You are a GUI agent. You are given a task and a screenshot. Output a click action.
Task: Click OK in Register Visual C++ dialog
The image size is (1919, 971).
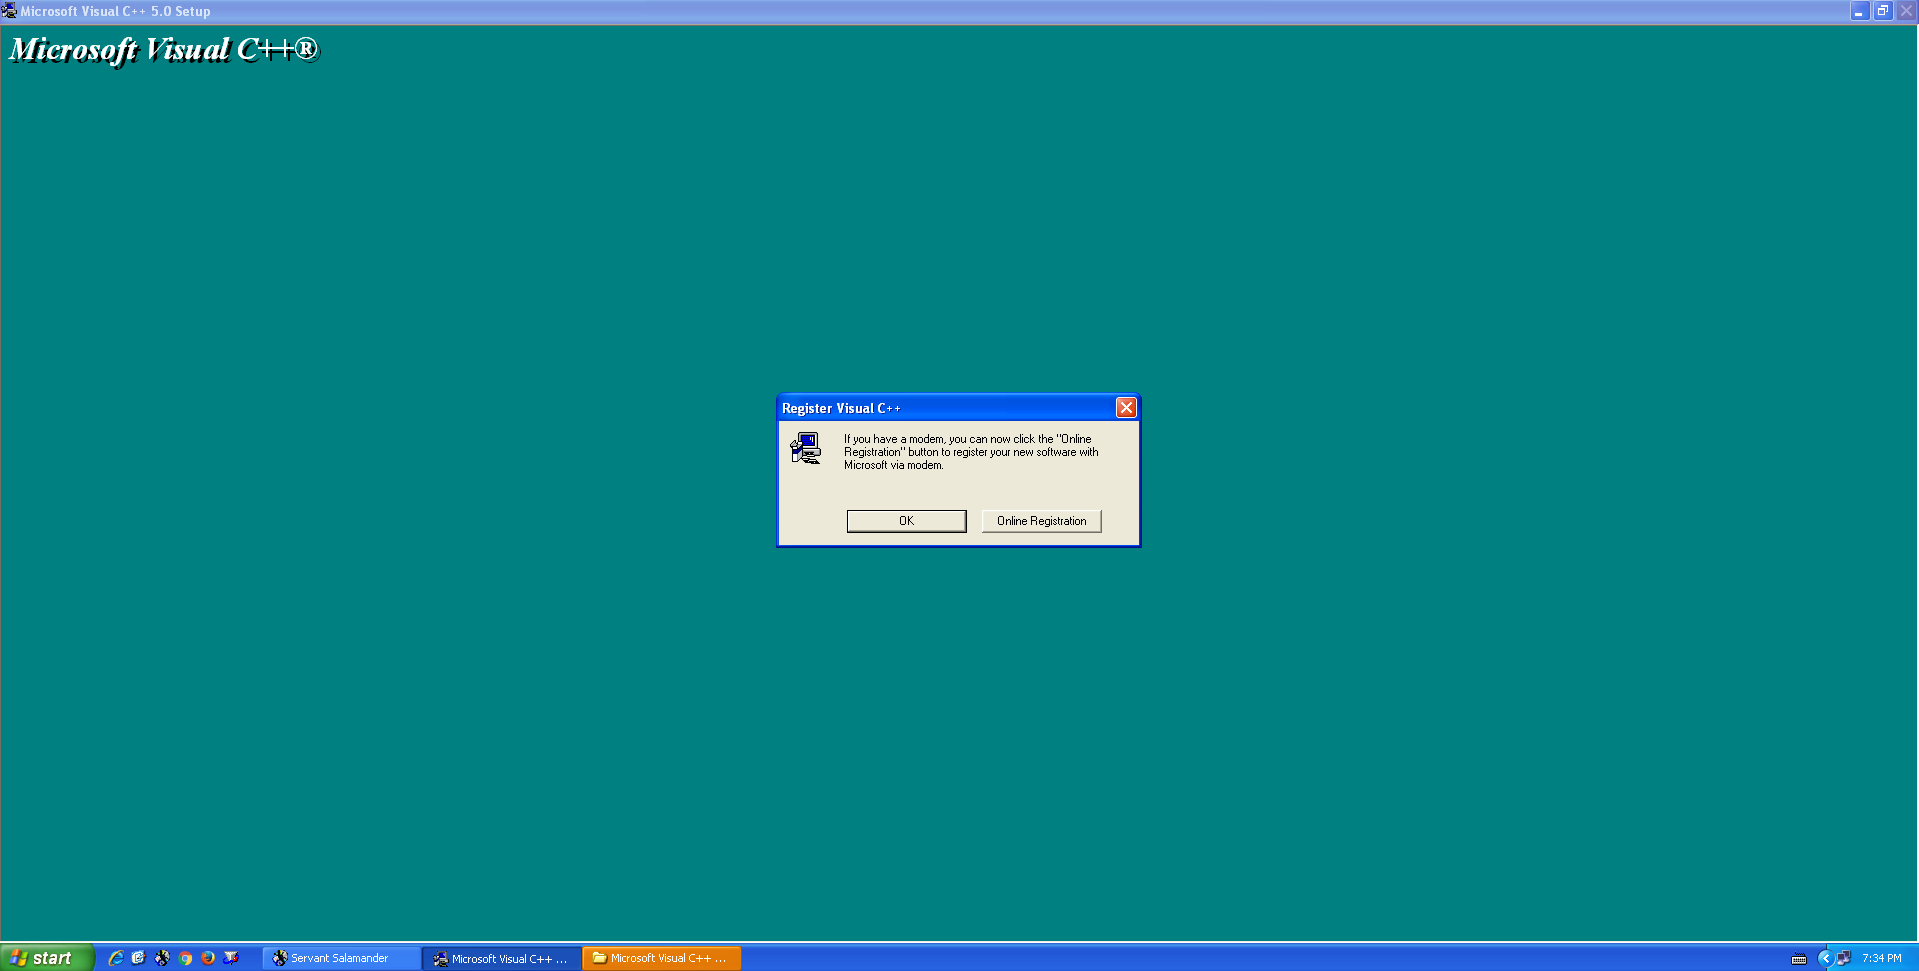pos(906,521)
